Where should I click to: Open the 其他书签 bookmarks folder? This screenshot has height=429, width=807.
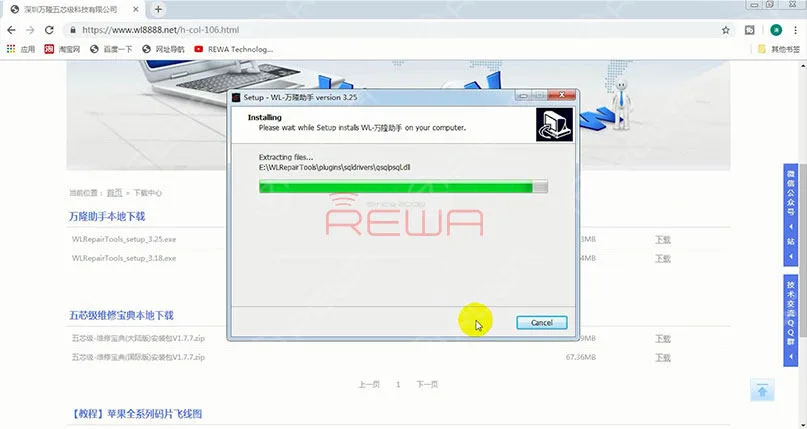[779, 49]
